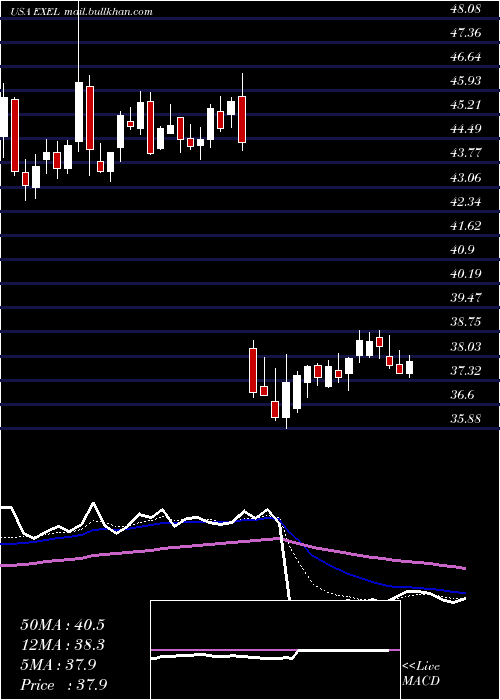500x700 pixels.
Task: Click the 48.08 price axis label
Action: (466, 8)
